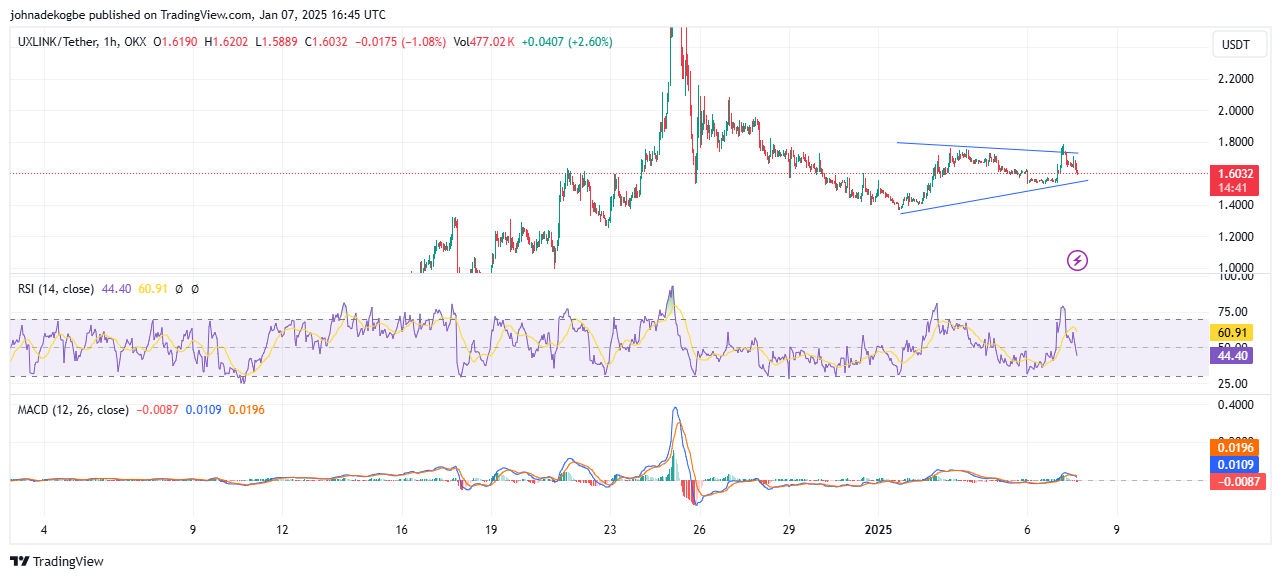Click the 2025 label on the date axis
1281x579 pixels.
tap(879, 528)
